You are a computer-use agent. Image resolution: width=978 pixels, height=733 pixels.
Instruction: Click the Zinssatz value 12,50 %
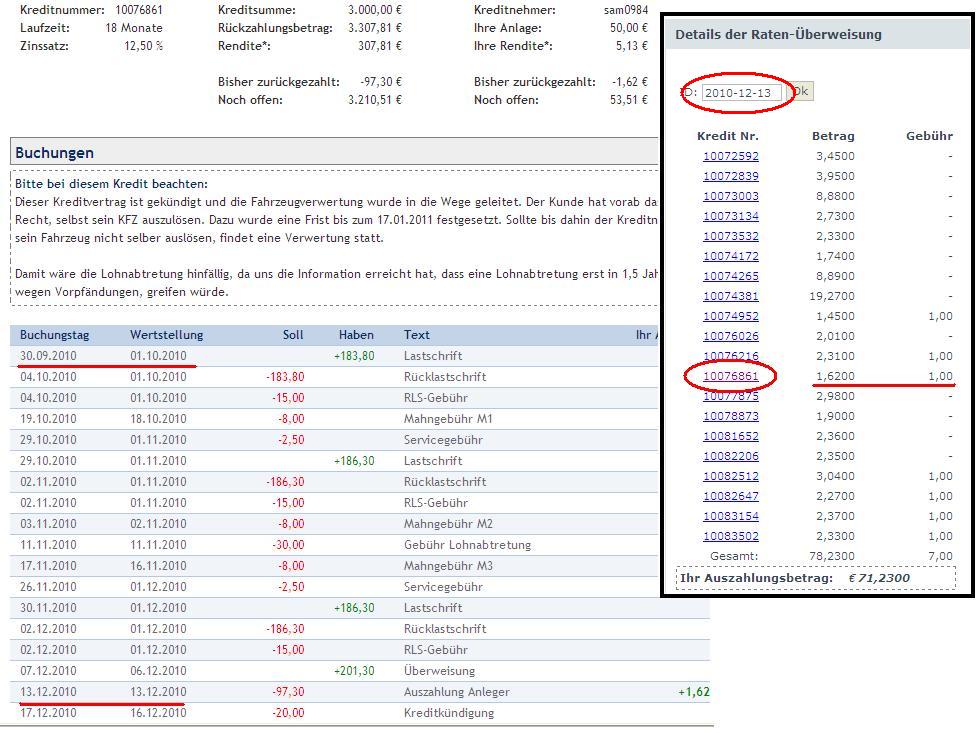[143, 46]
